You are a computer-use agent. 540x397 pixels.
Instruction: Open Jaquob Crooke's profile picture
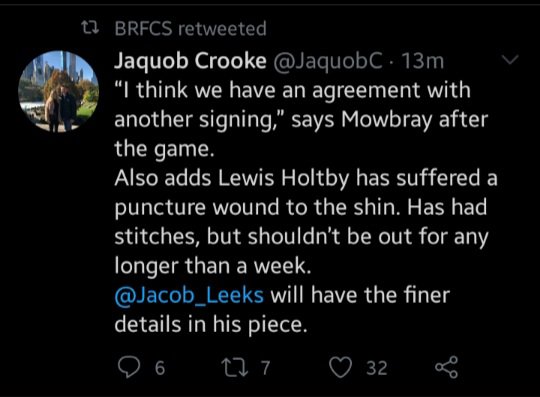pos(59,91)
